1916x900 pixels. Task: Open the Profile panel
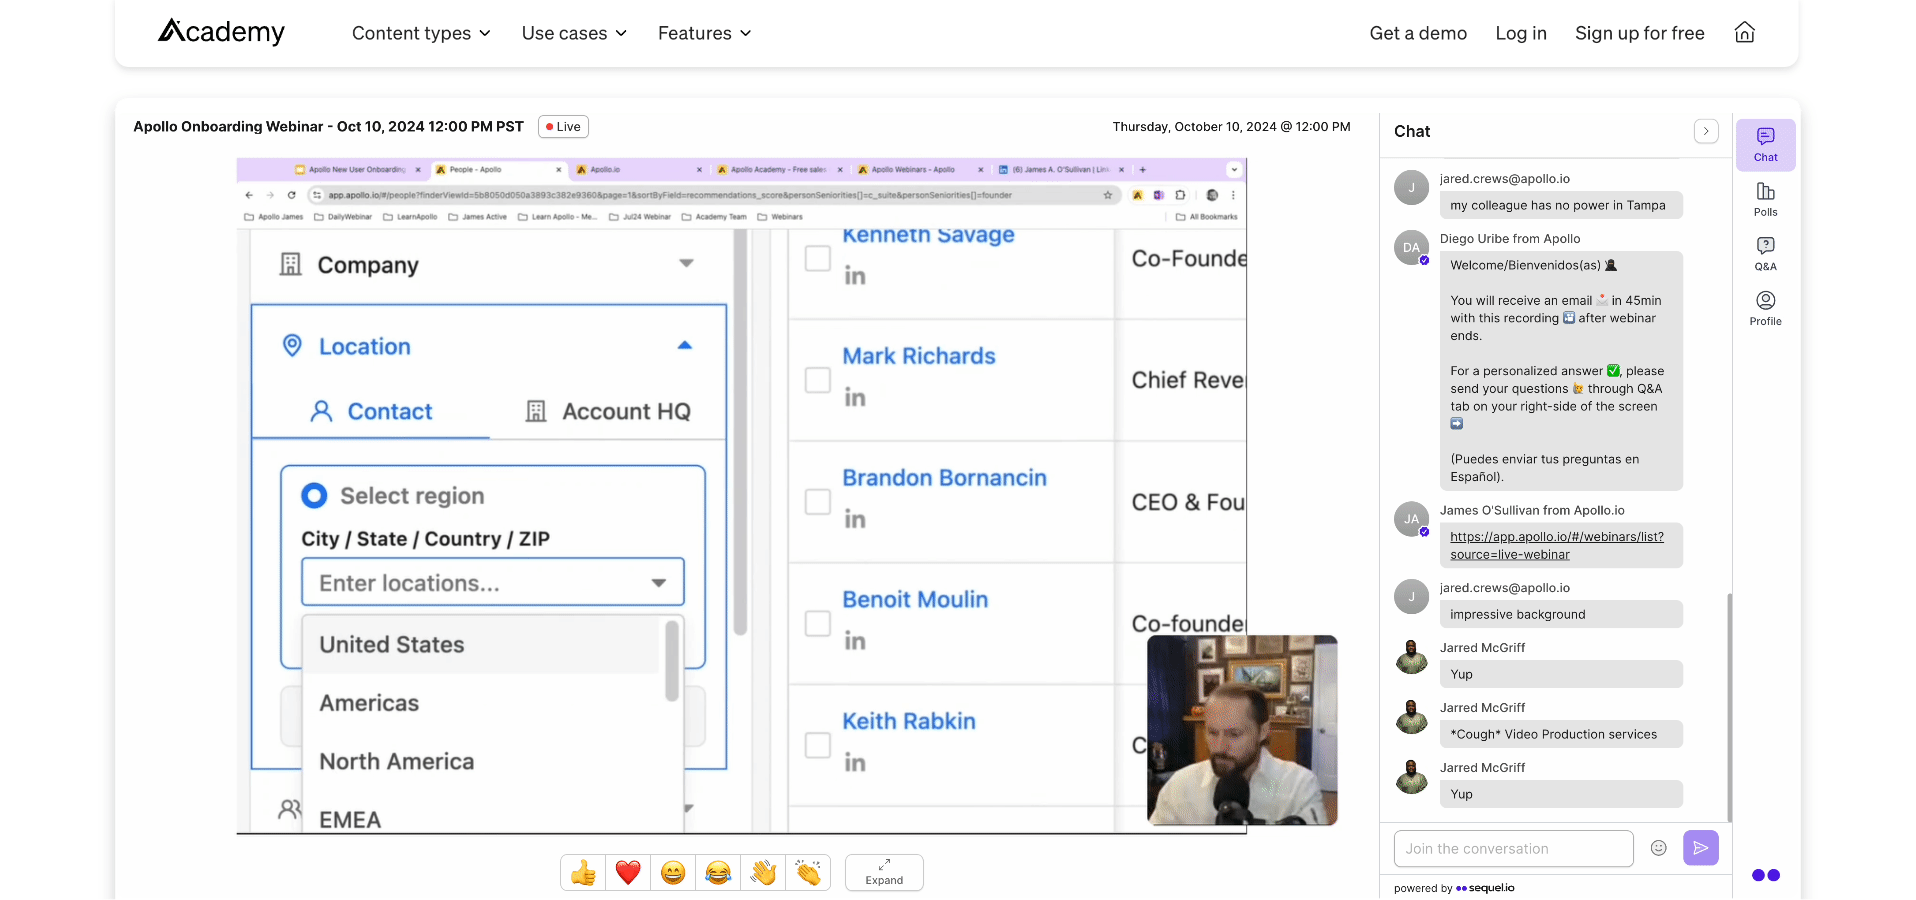tap(1765, 308)
